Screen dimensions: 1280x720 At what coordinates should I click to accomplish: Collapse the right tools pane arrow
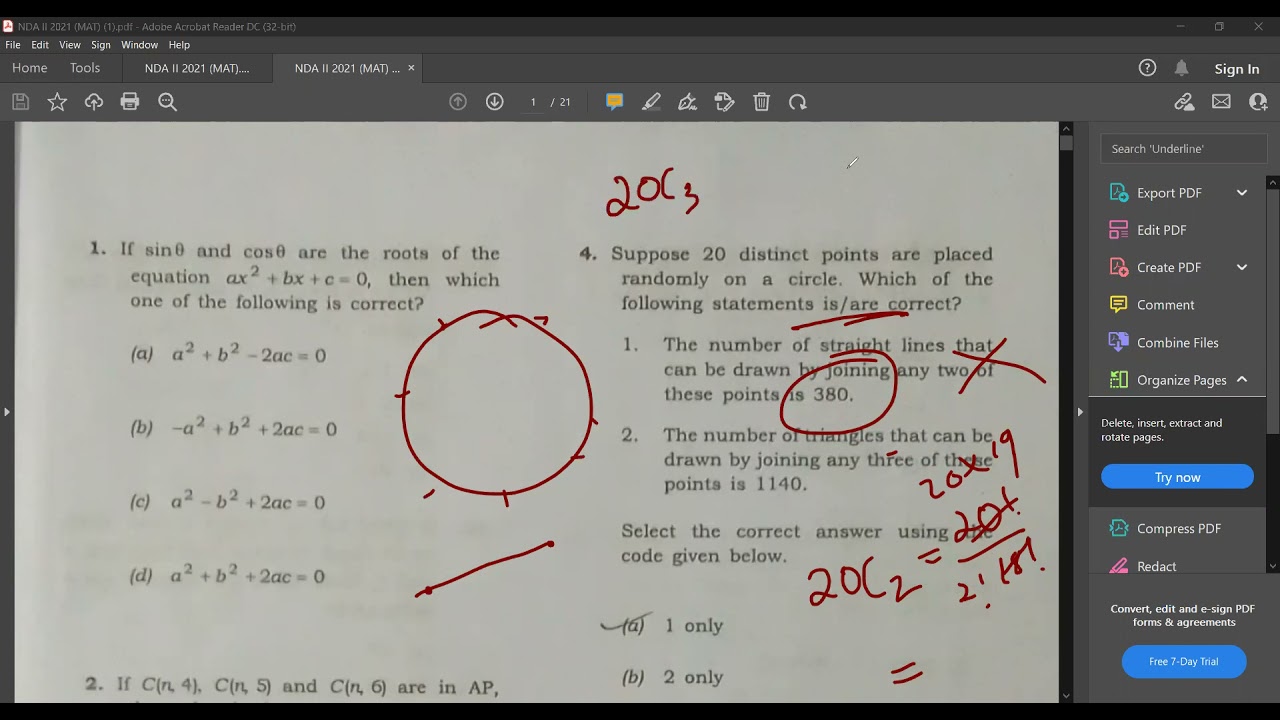pos(1080,412)
